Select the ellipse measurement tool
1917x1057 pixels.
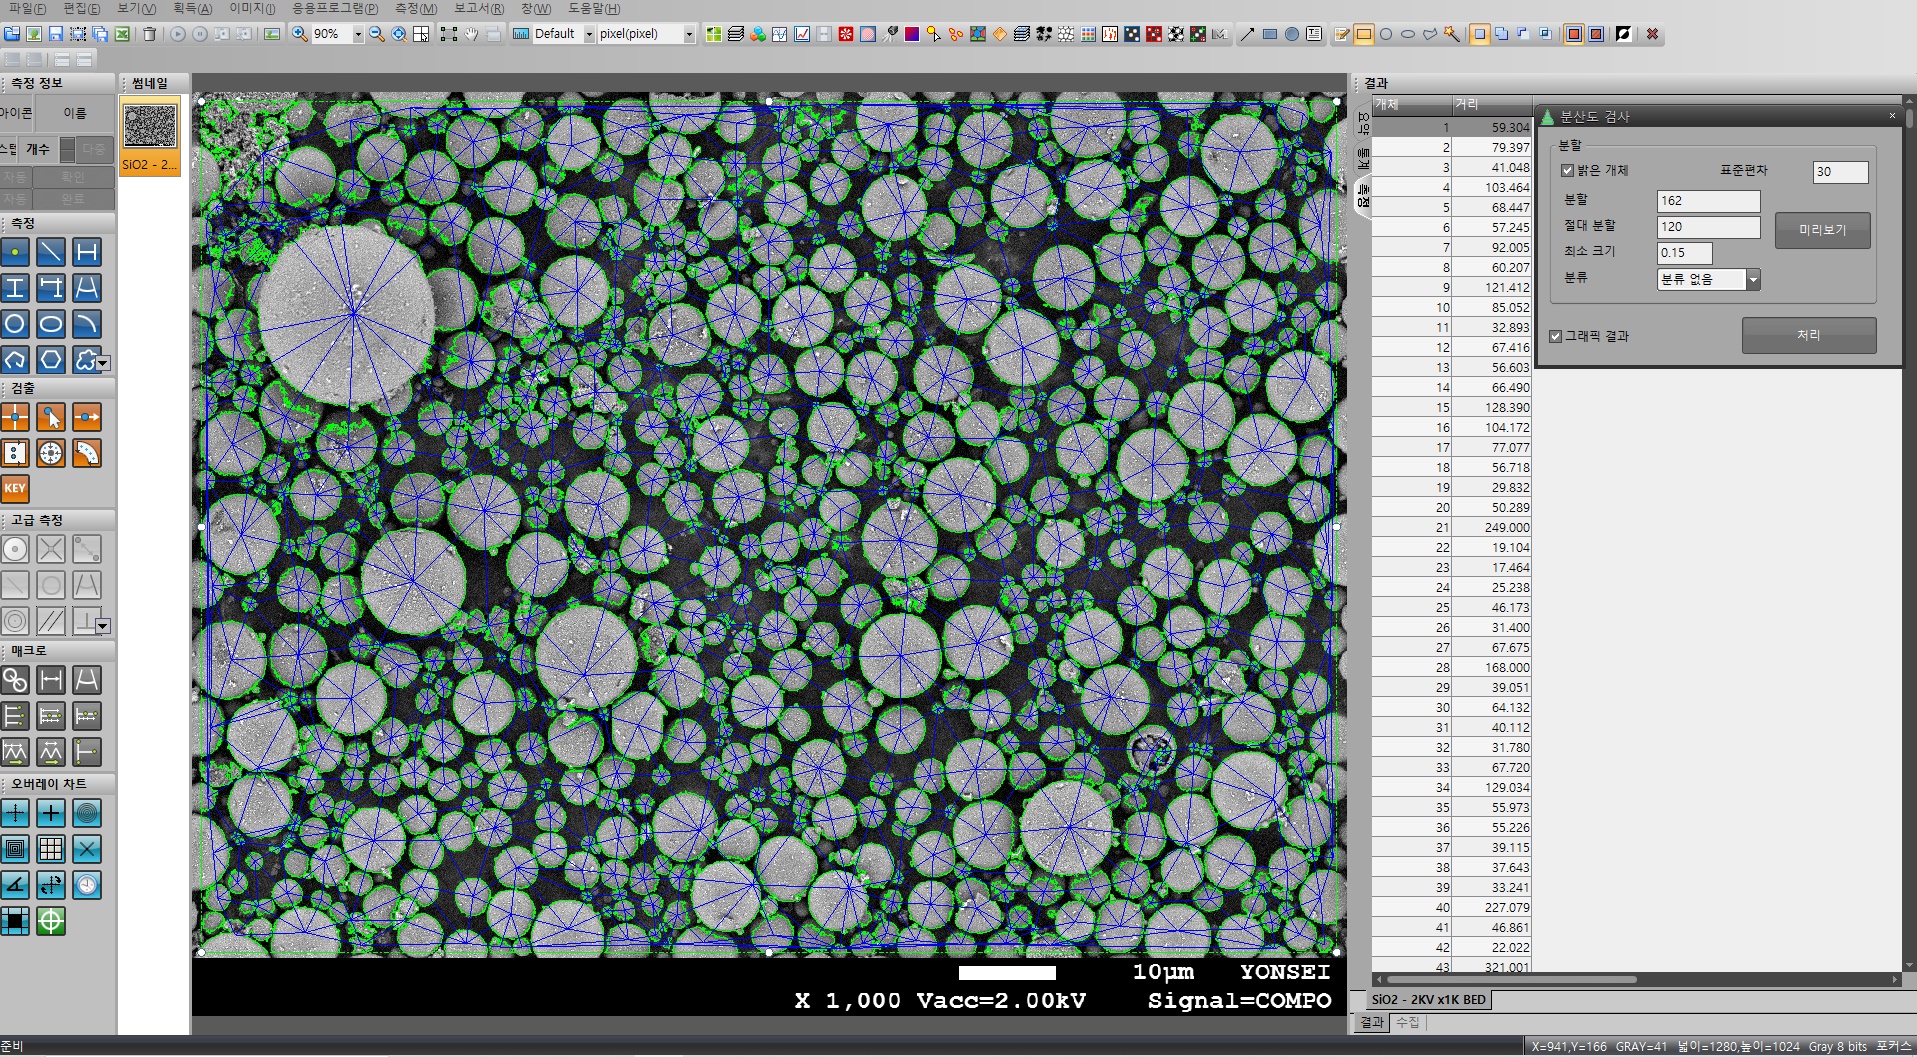coord(51,323)
